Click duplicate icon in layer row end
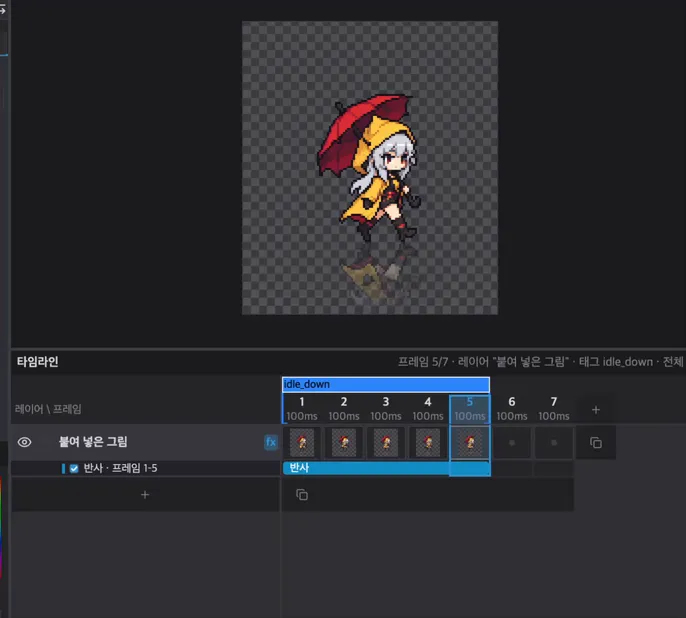Image resolution: width=686 pixels, height=618 pixels. pyautogui.click(x=596, y=443)
